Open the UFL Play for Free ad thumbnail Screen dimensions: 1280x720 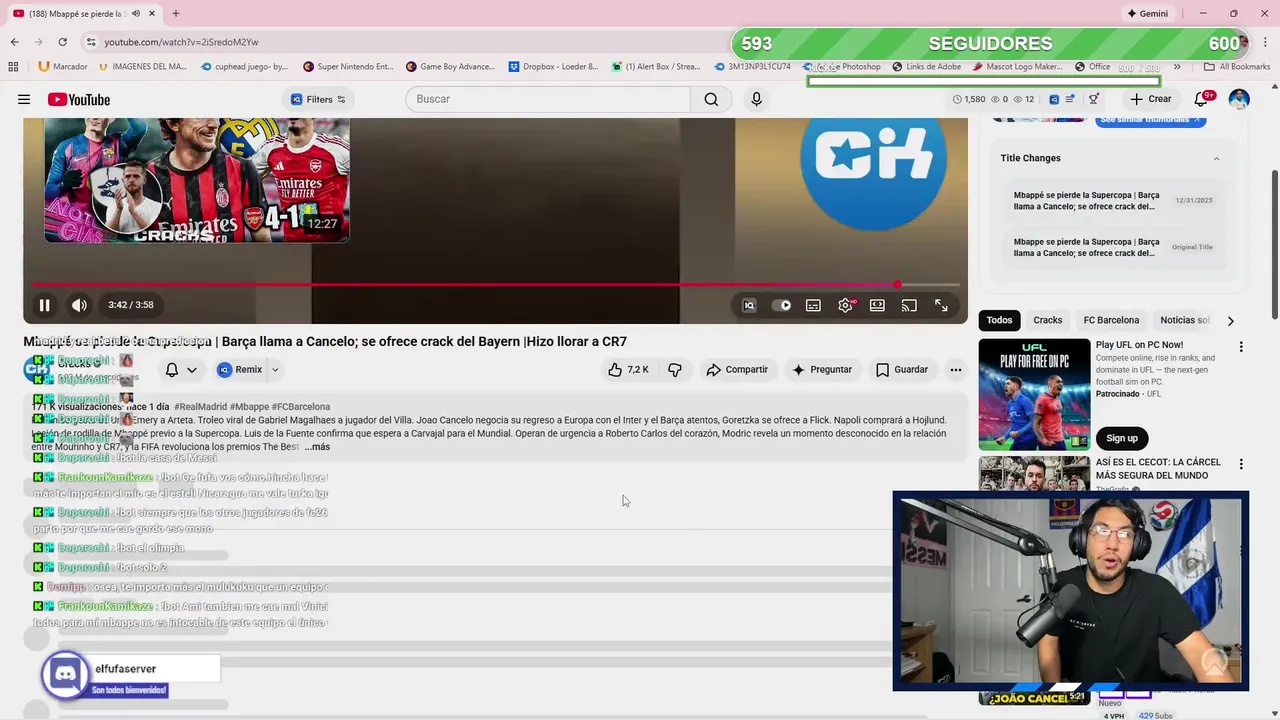pos(1034,395)
